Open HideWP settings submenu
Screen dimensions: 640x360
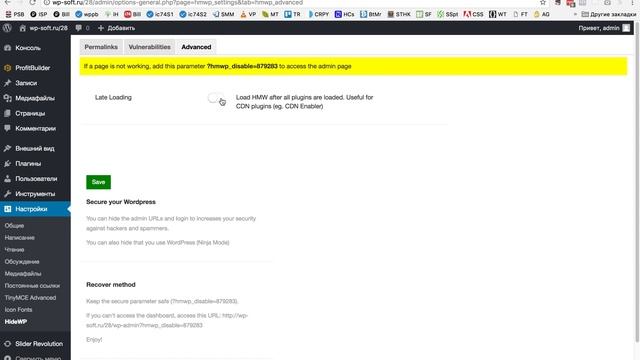pyautogui.click(x=16, y=322)
